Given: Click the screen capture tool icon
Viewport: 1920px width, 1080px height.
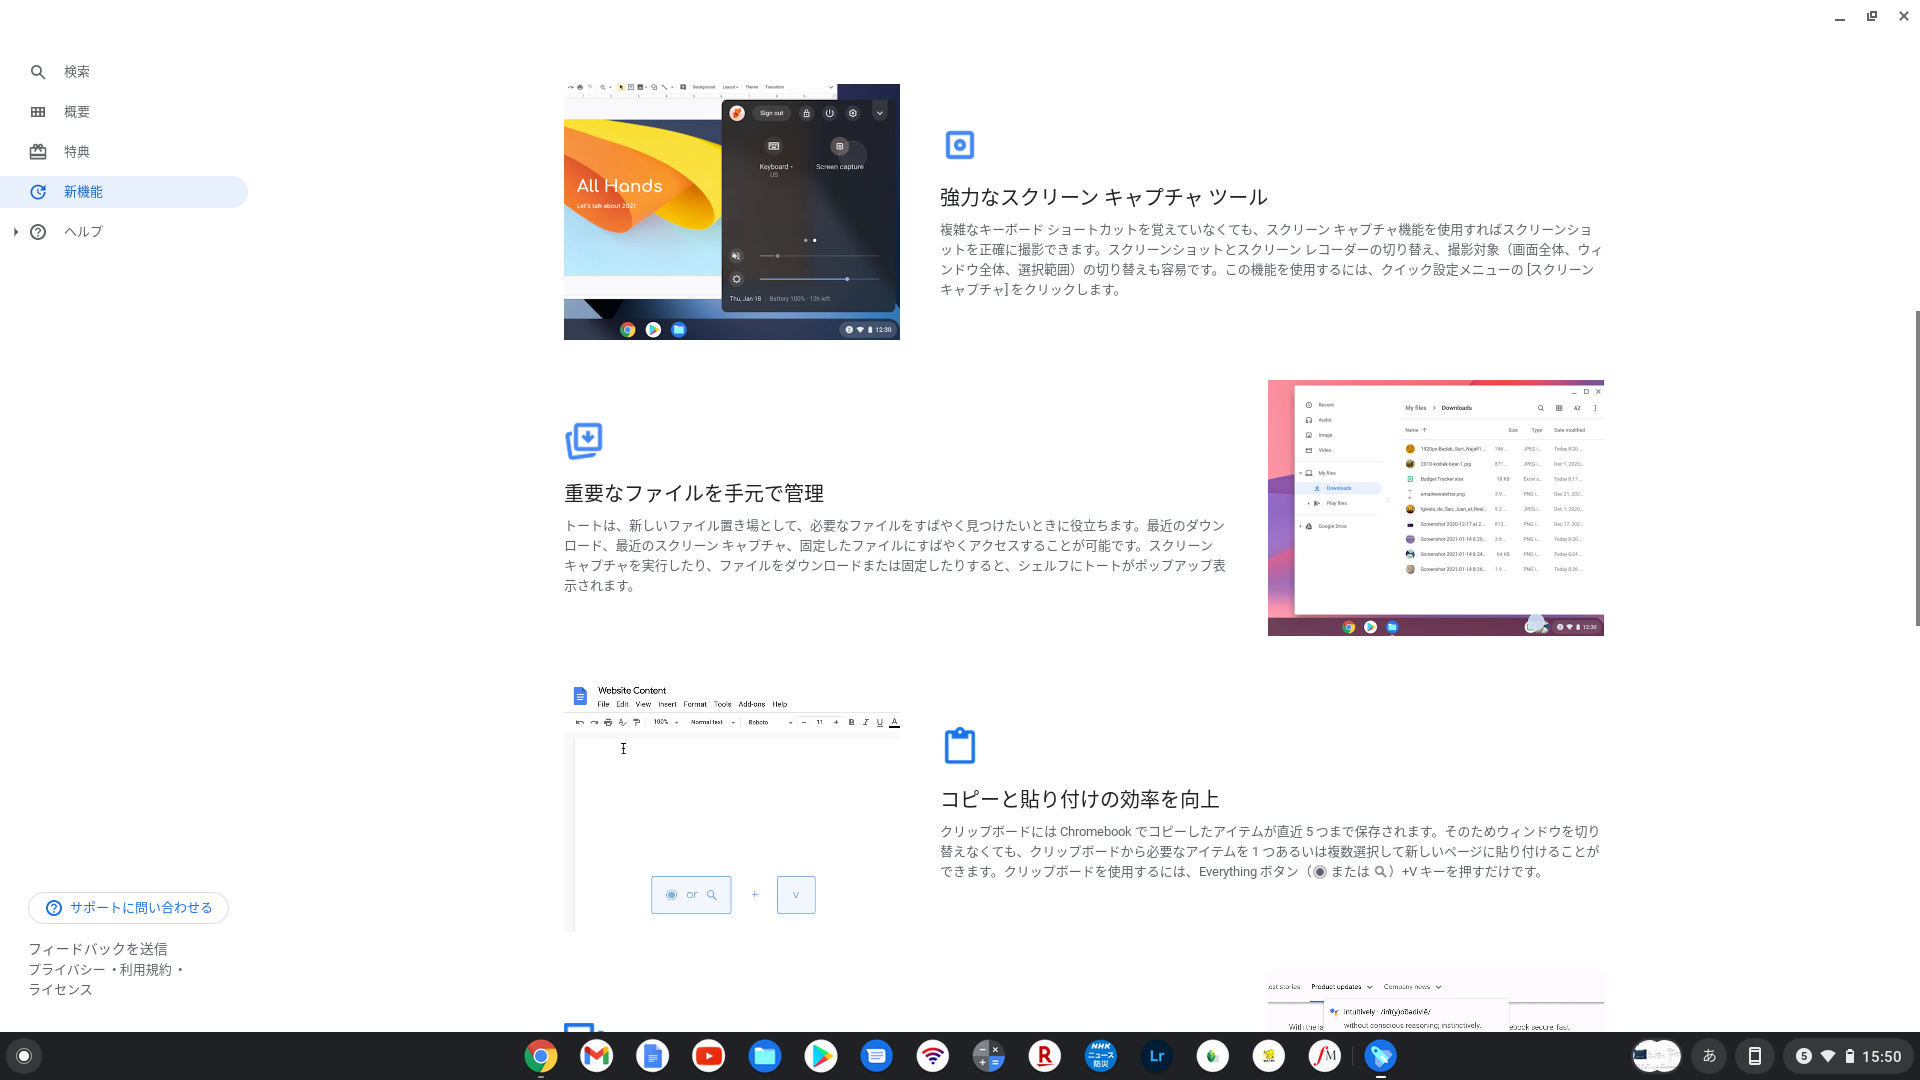Looking at the screenshot, I should [960, 145].
